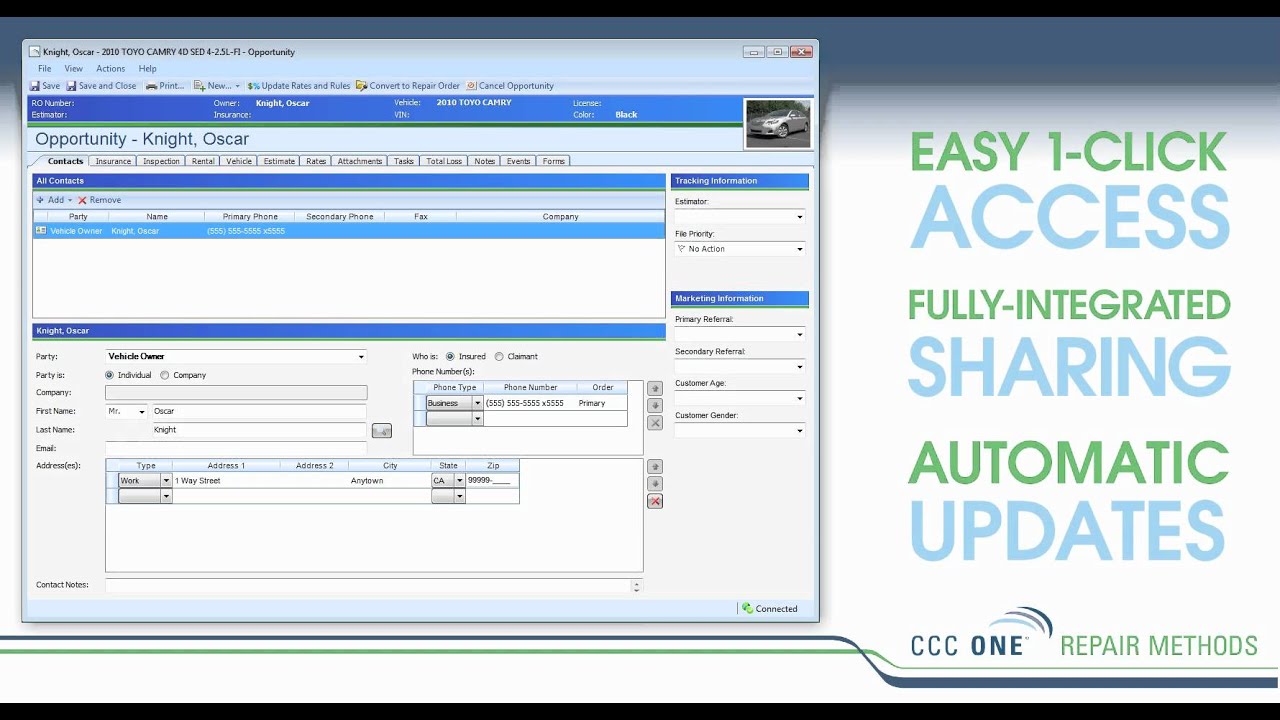Click the Save toolbar icon
The height and width of the screenshot is (720, 1280).
[x=45, y=86]
